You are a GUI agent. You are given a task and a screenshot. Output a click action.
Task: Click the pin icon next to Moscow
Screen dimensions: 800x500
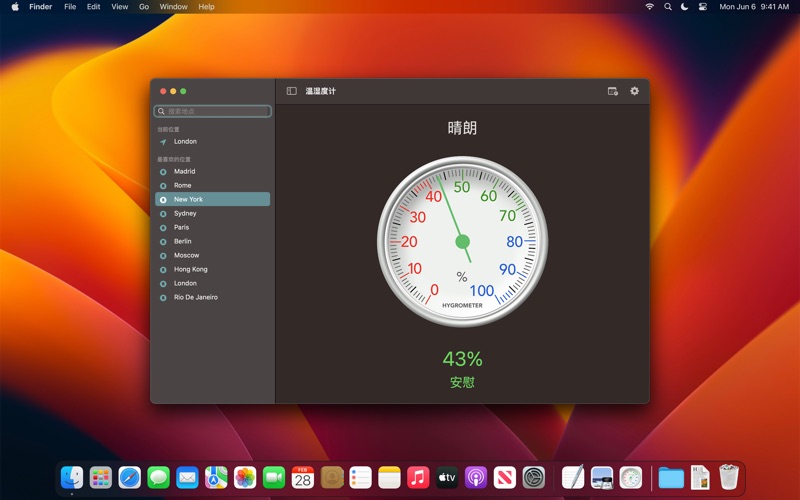[x=163, y=256]
